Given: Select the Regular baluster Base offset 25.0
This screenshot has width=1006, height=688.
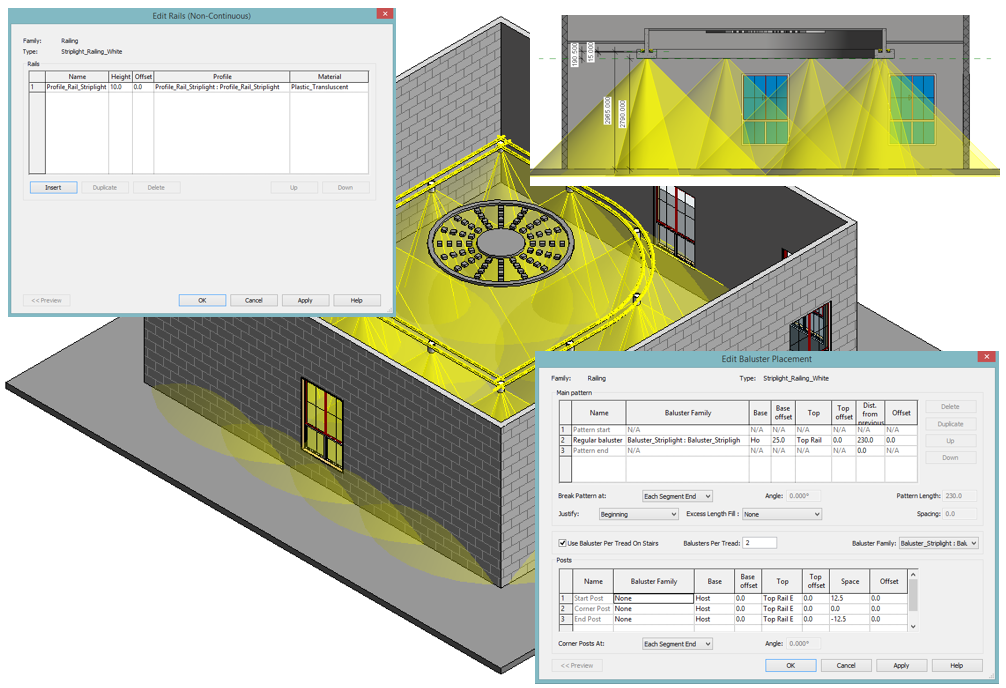Looking at the screenshot, I should click(x=783, y=440).
